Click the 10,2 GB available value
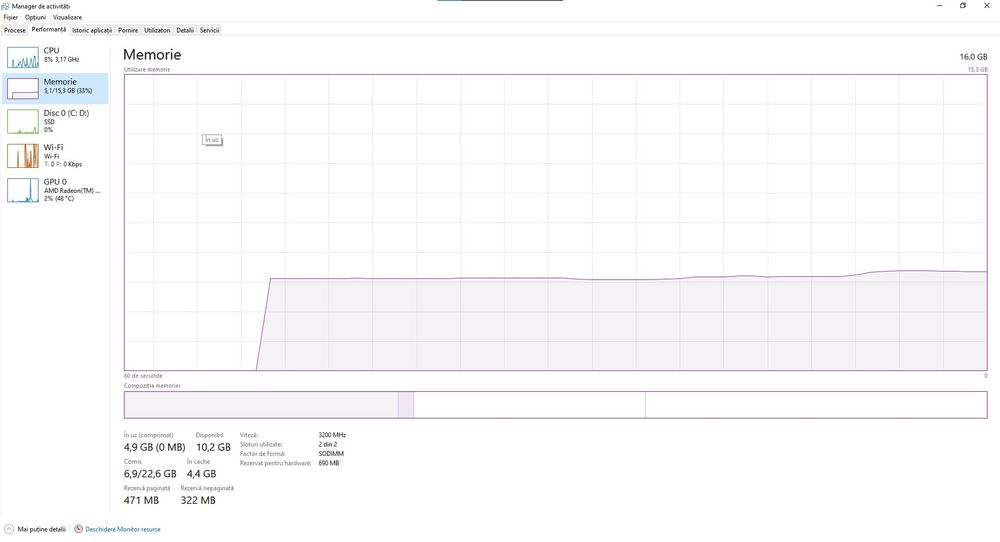 213,447
